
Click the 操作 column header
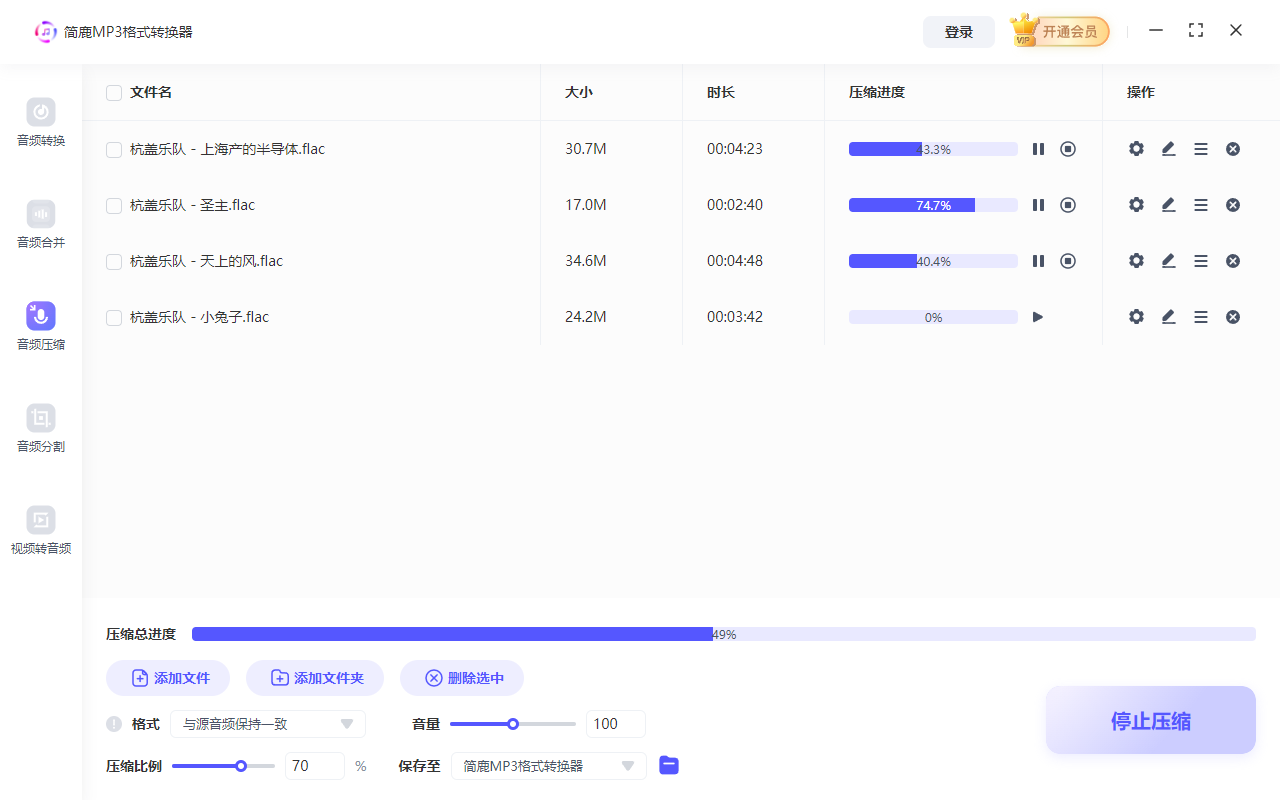tap(1141, 92)
